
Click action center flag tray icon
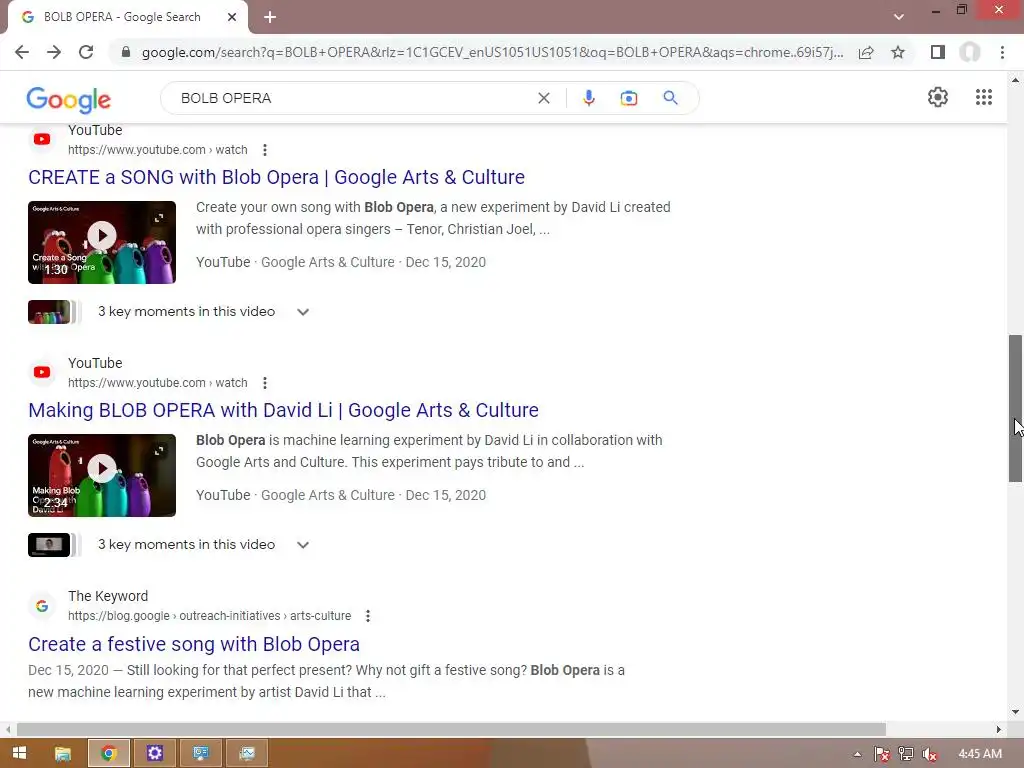pyautogui.click(x=882, y=754)
